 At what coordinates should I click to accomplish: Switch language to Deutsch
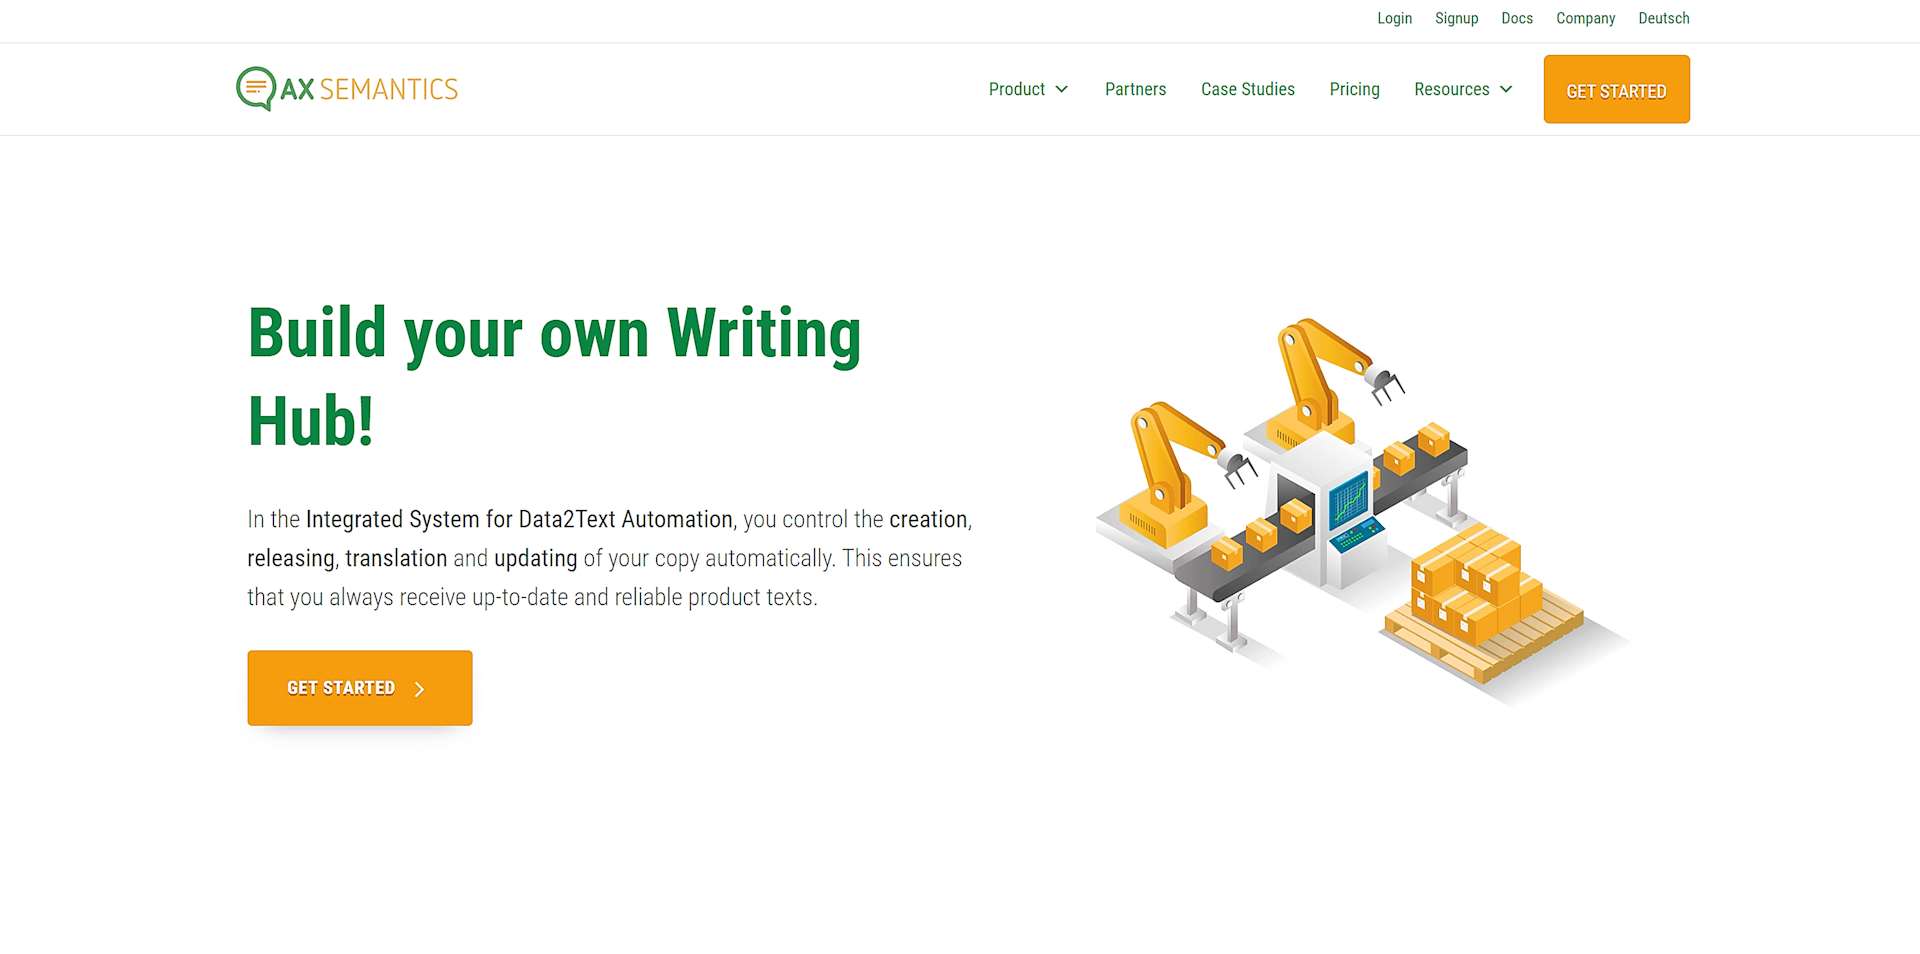point(1663,18)
